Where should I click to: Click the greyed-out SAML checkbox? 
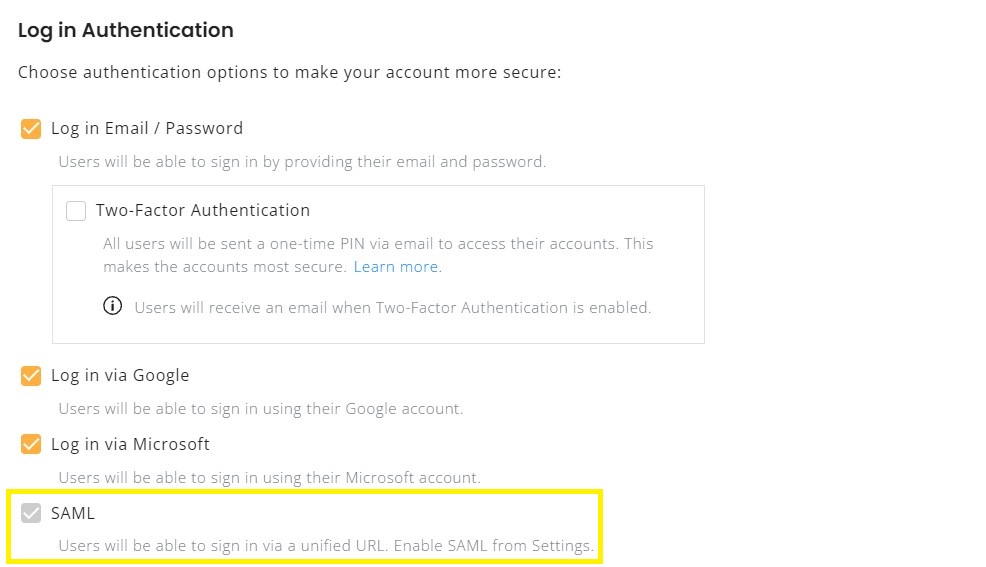tap(31, 513)
